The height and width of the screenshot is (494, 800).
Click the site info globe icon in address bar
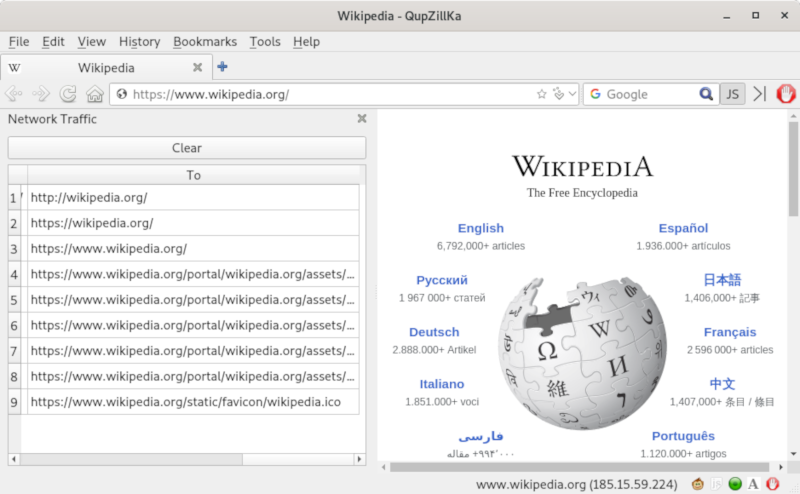tap(121, 94)
